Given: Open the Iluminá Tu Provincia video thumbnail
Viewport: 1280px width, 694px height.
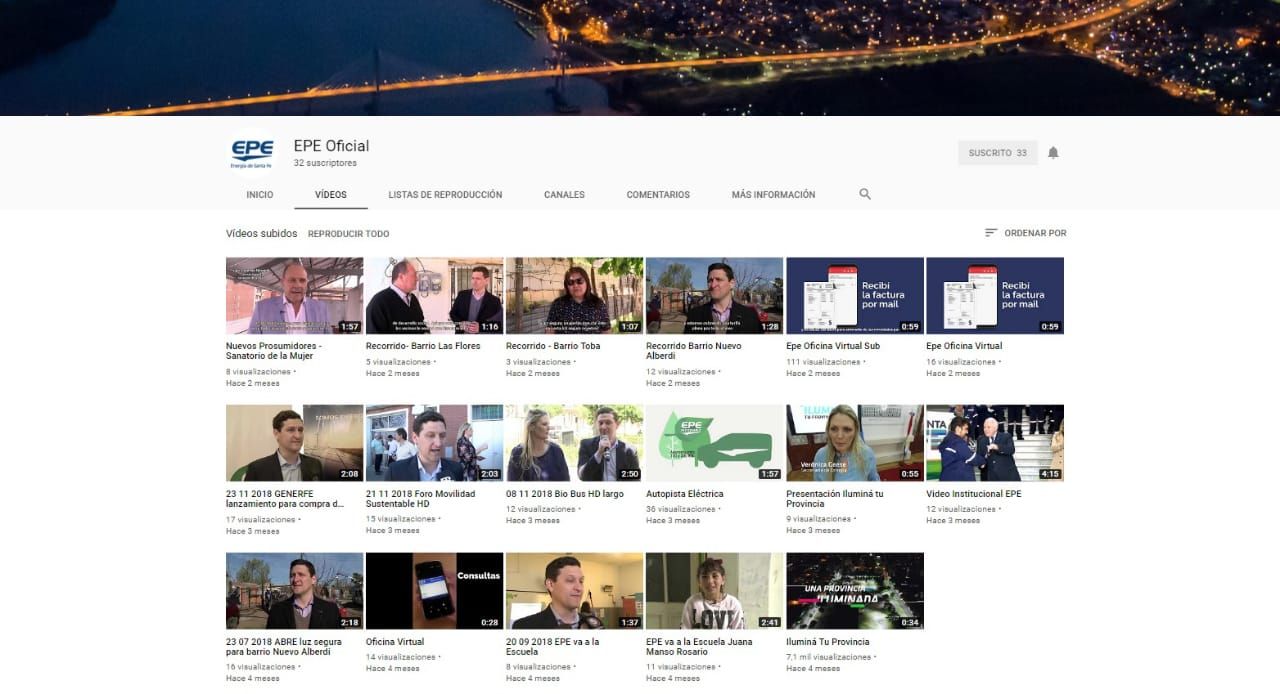Looking at the screenshot, I should tap(854, 591).
